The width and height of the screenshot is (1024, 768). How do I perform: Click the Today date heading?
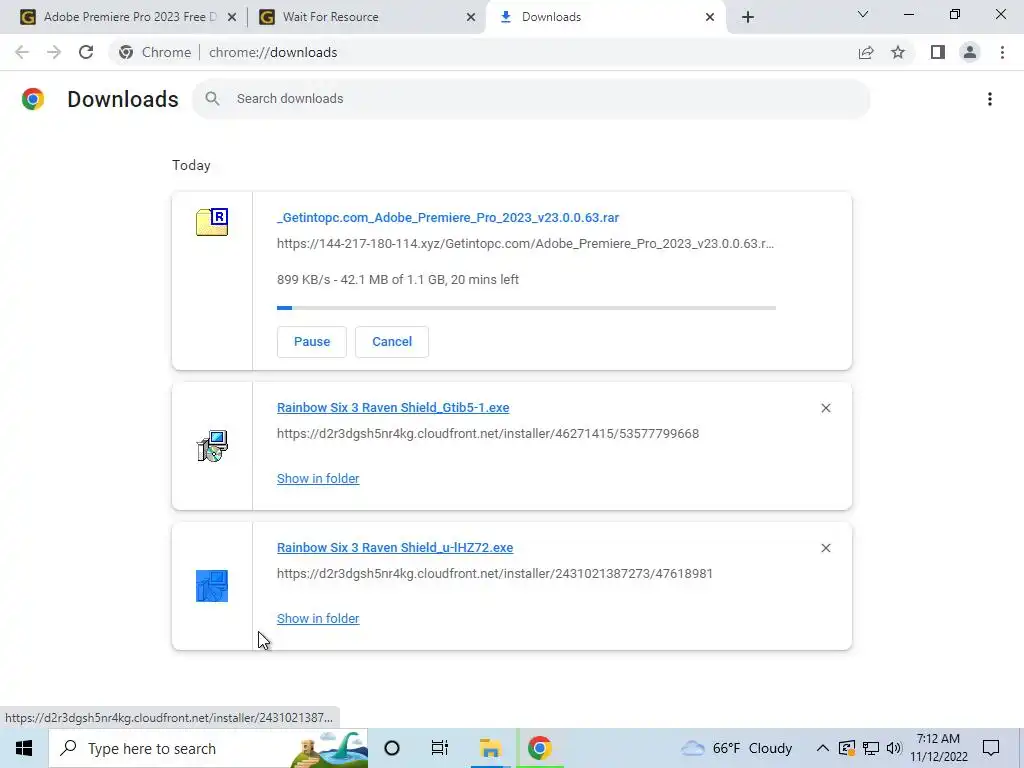click(191, 165)
